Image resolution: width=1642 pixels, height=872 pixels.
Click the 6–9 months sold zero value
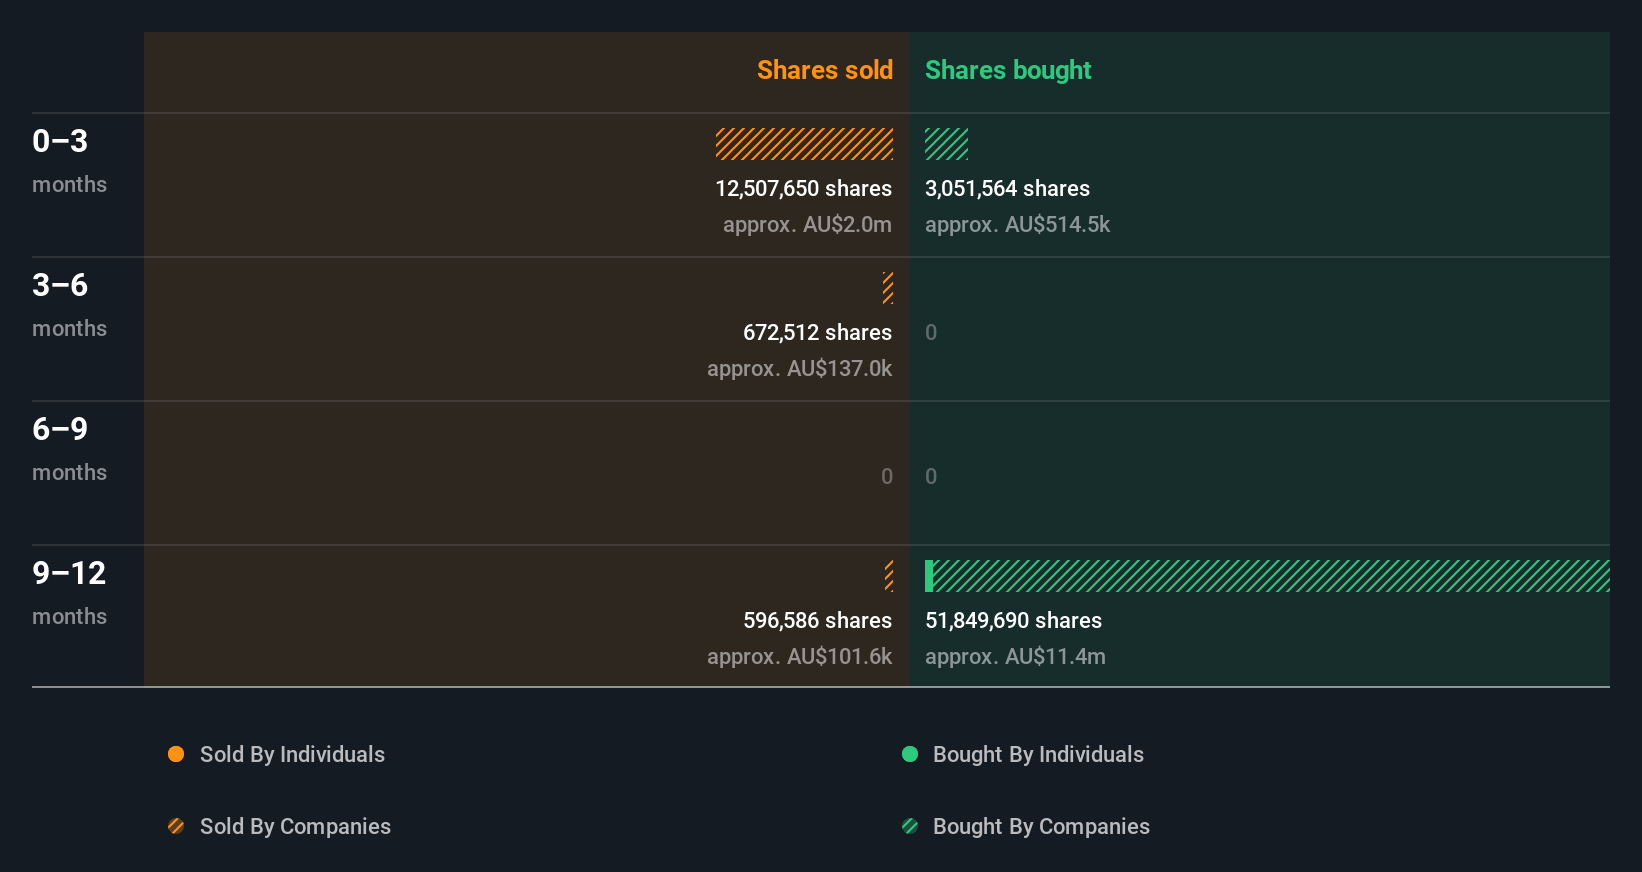pyautogui.click(x=887, y=476)
